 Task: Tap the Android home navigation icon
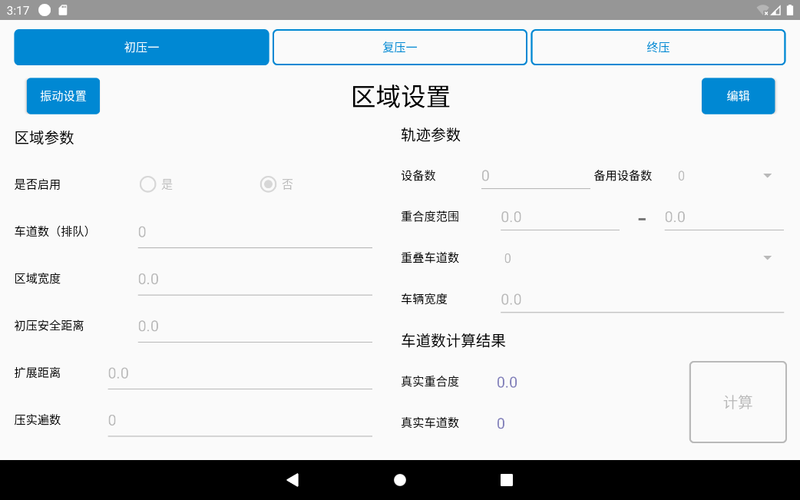point(400,480)
